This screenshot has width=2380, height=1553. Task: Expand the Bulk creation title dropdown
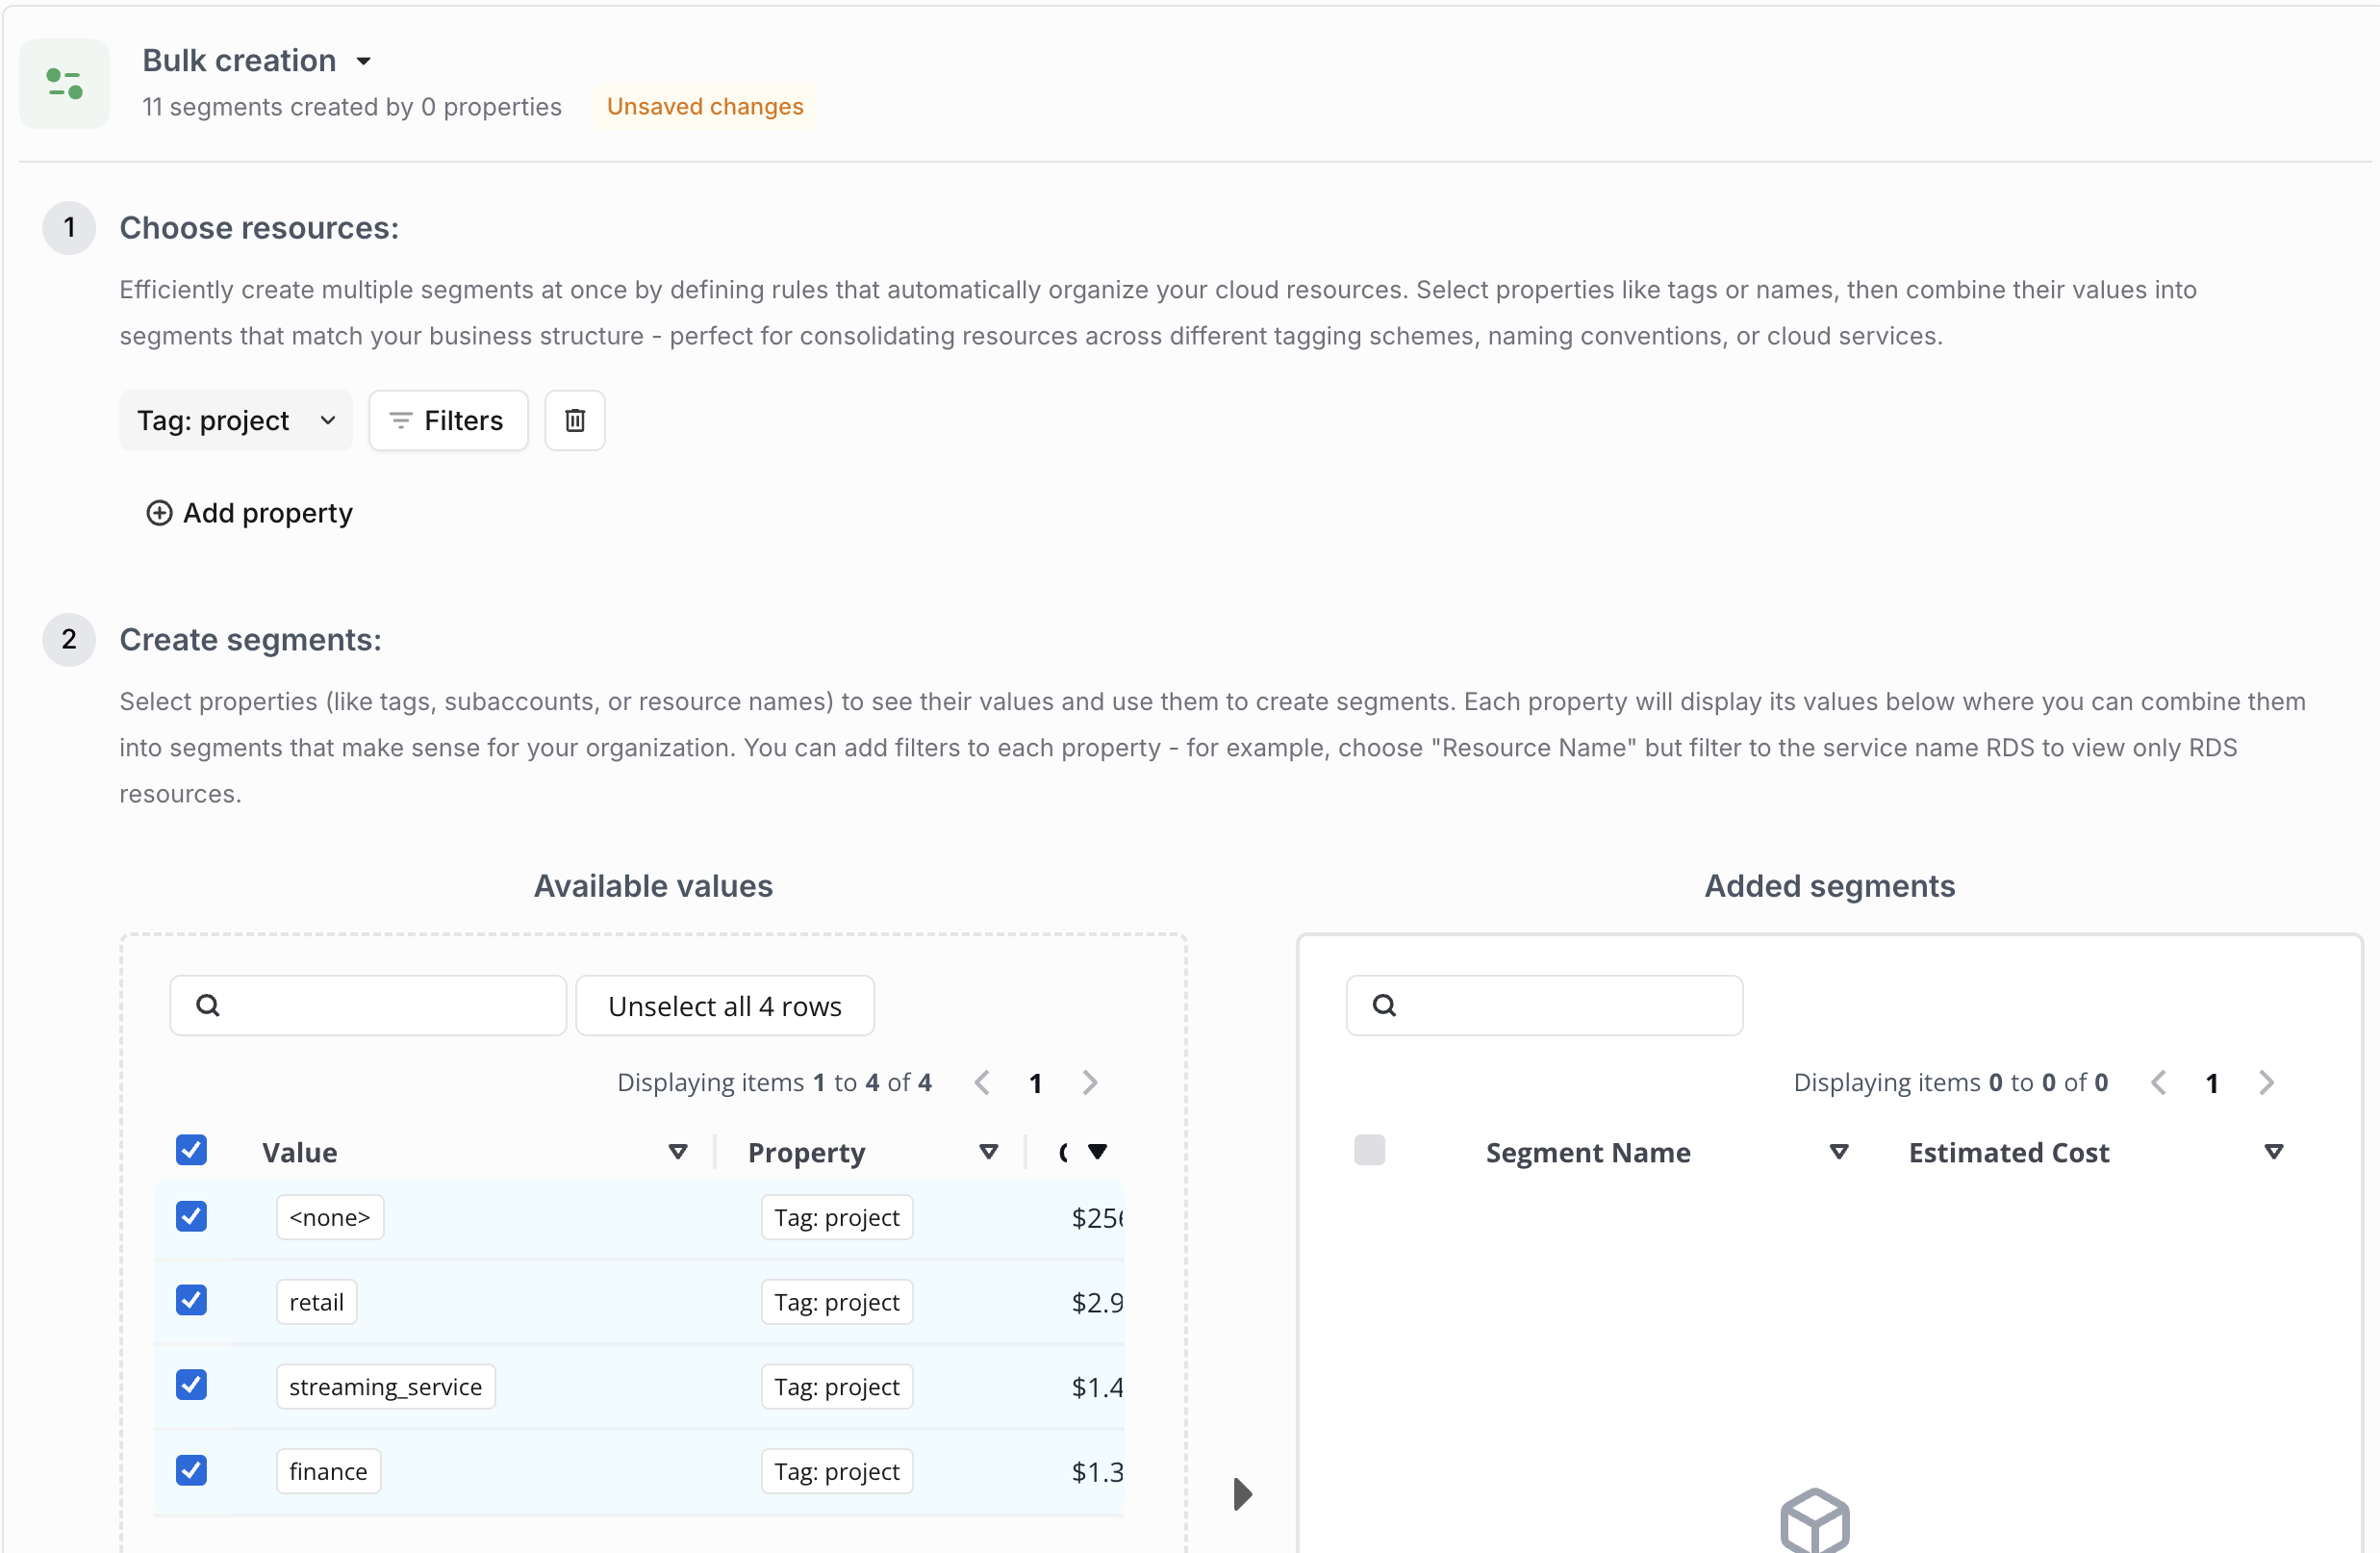[363, 61]
